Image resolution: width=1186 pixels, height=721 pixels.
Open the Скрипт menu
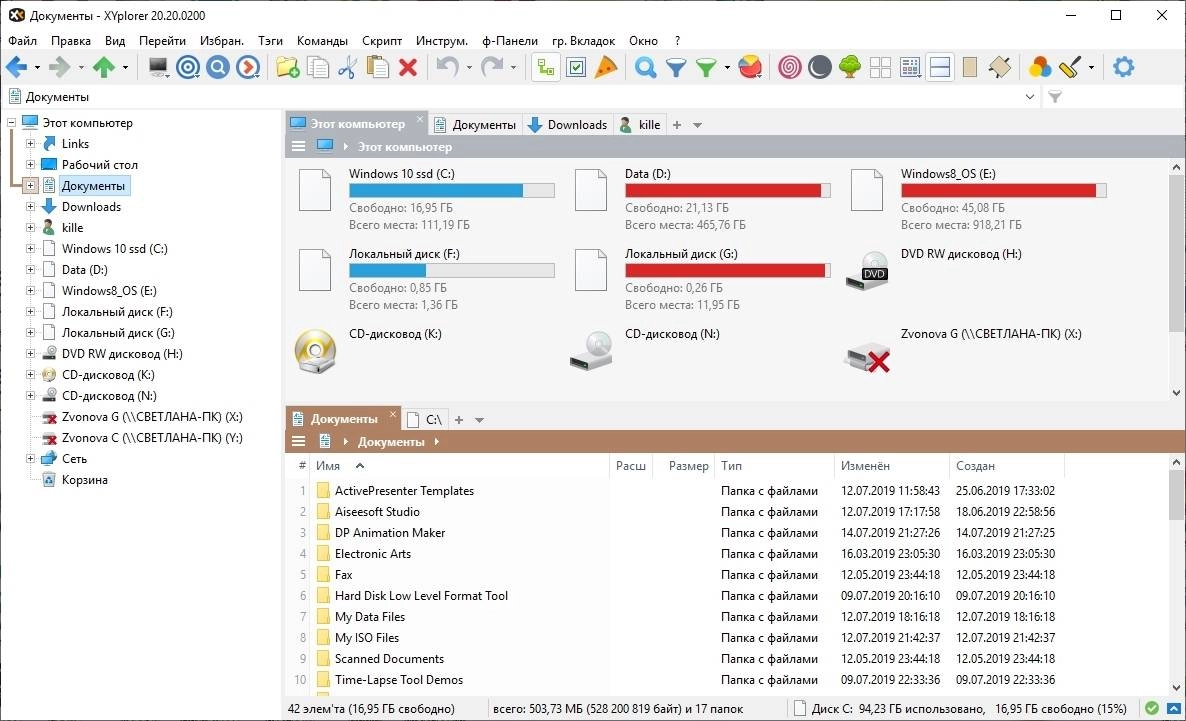(382, 41)
